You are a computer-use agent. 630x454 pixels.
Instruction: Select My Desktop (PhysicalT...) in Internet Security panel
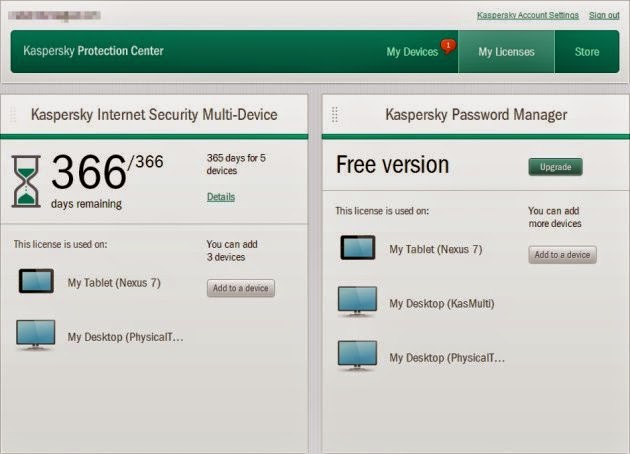pos(125,337)
